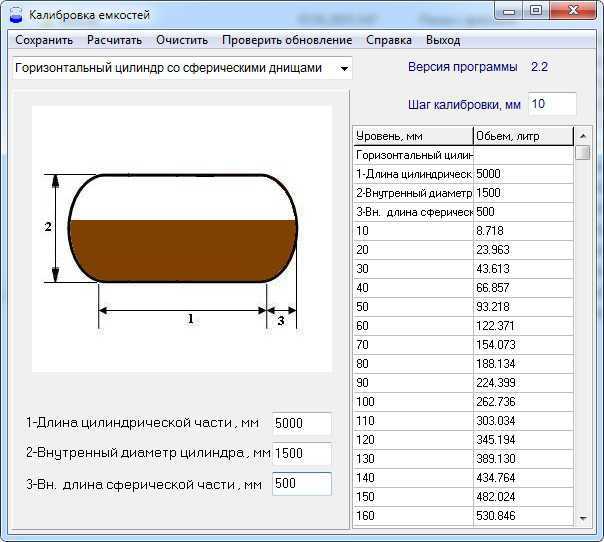Viewport: 604px width, 542px height.
Task: Click the Горизонтальный цилин table row
Action: coord(463,155)
